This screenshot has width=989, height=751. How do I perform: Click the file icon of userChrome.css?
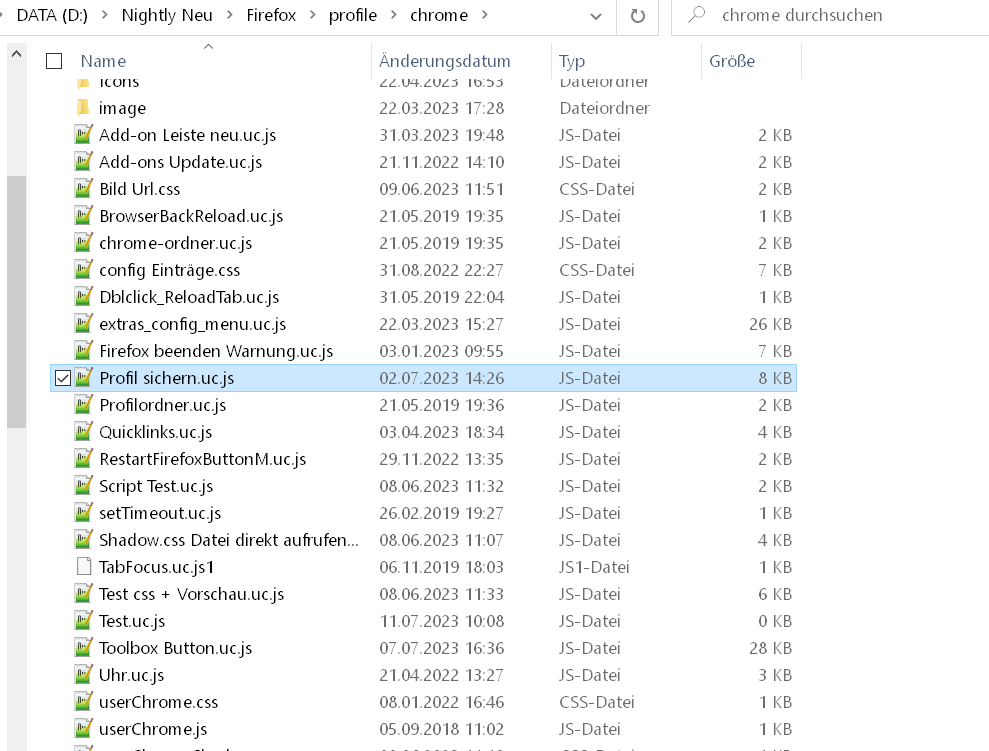(x=84, y=702)
